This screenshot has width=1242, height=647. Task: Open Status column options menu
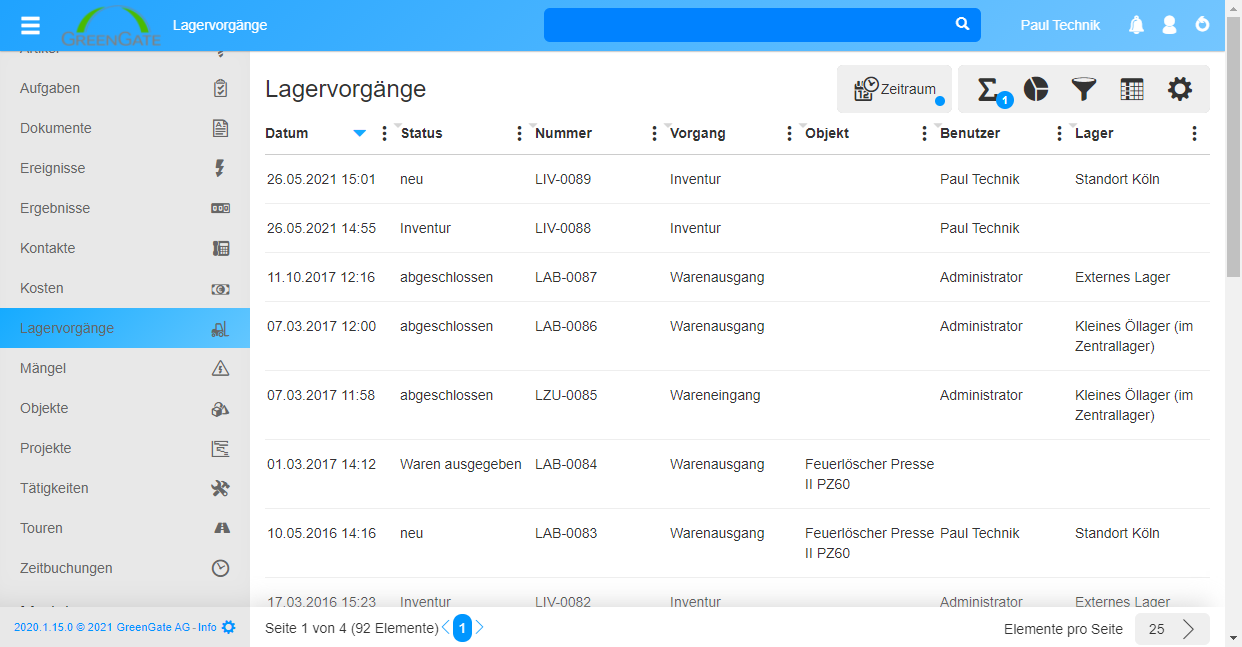point(519,134)
